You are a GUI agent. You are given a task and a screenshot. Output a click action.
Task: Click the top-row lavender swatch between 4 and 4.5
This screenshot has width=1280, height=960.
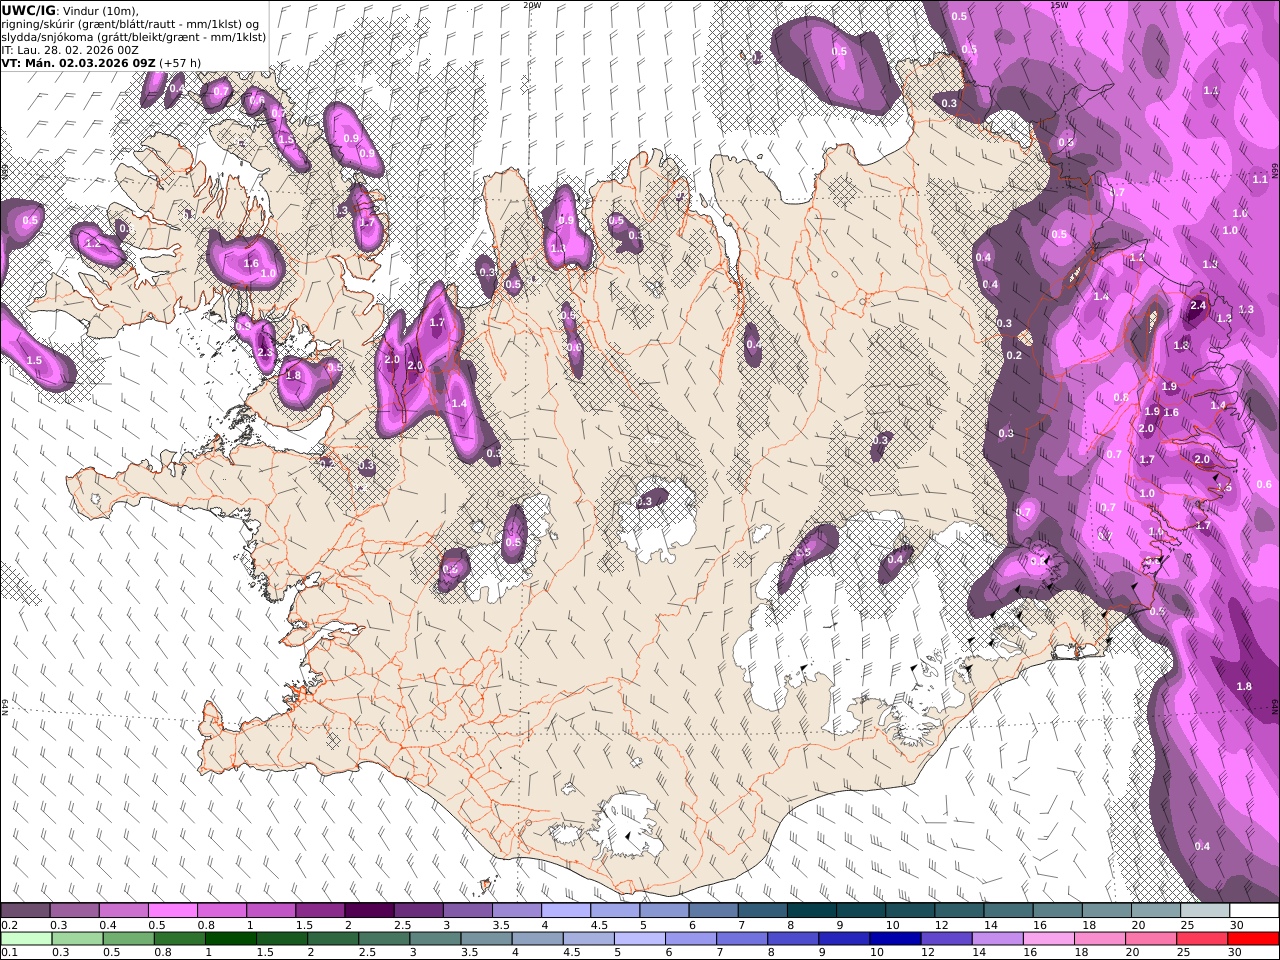pyautogui.click(x=565, y=911)
